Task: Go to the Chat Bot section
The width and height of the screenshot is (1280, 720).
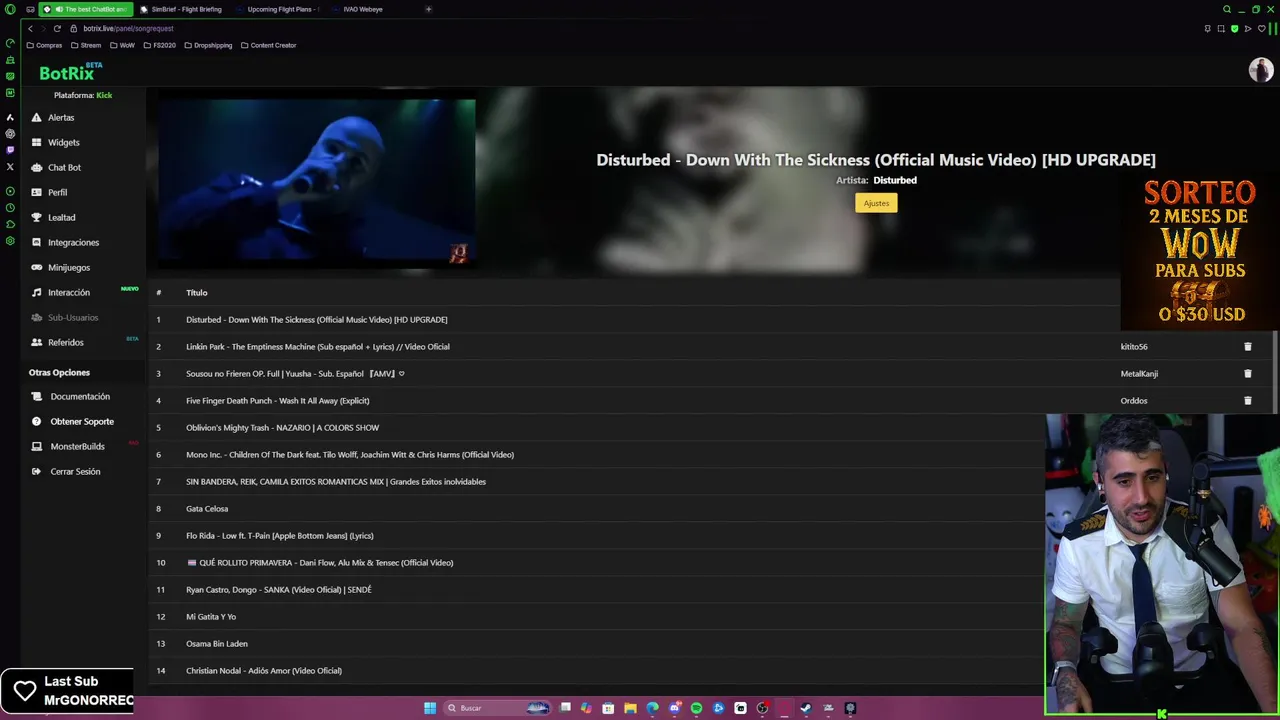Action: click(64, 167)
